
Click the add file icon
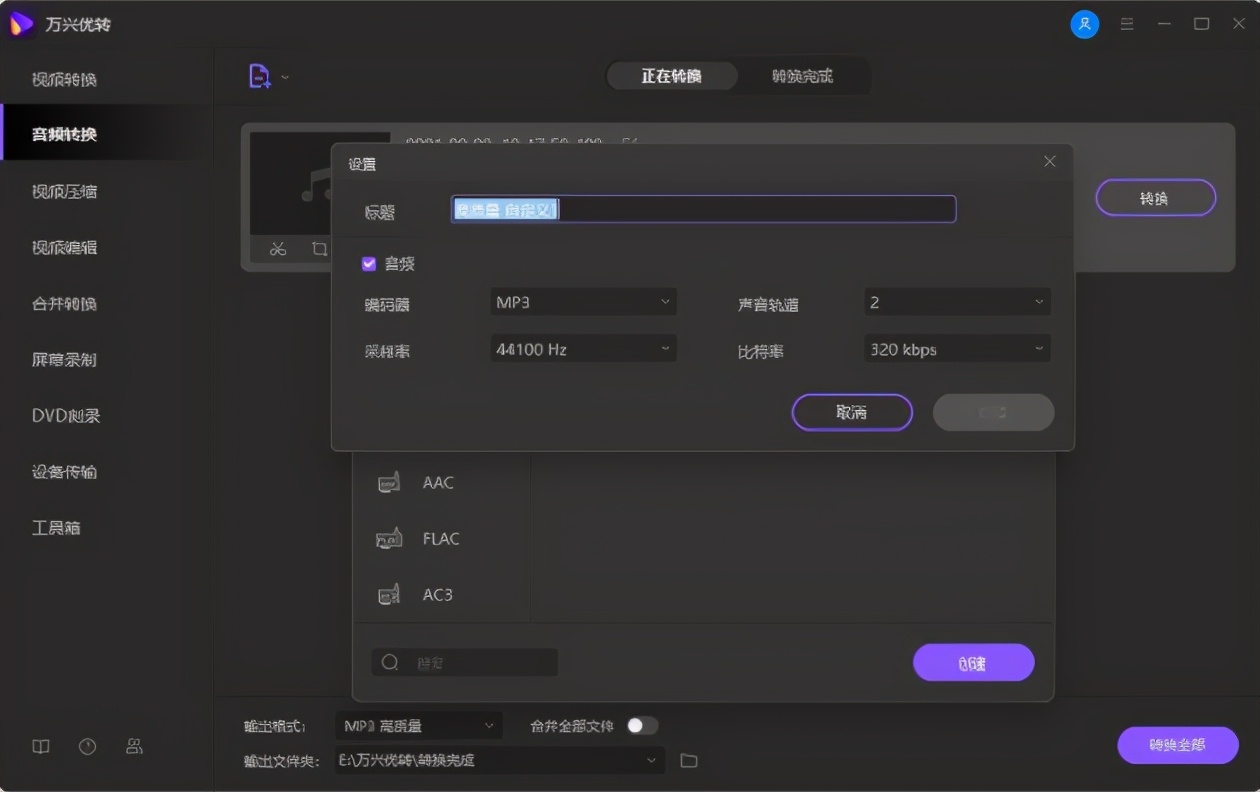pyautogui.click(x=259, y=76)
